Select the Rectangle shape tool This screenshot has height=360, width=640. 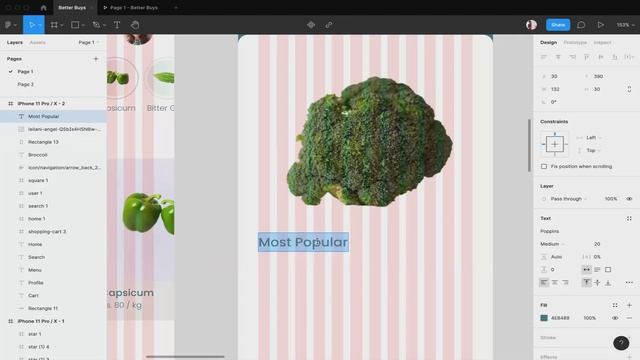tap(75, 25)
